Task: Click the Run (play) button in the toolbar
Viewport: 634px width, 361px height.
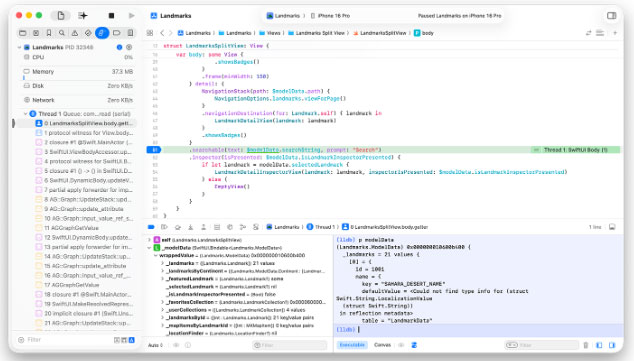Action: [131, 15]
